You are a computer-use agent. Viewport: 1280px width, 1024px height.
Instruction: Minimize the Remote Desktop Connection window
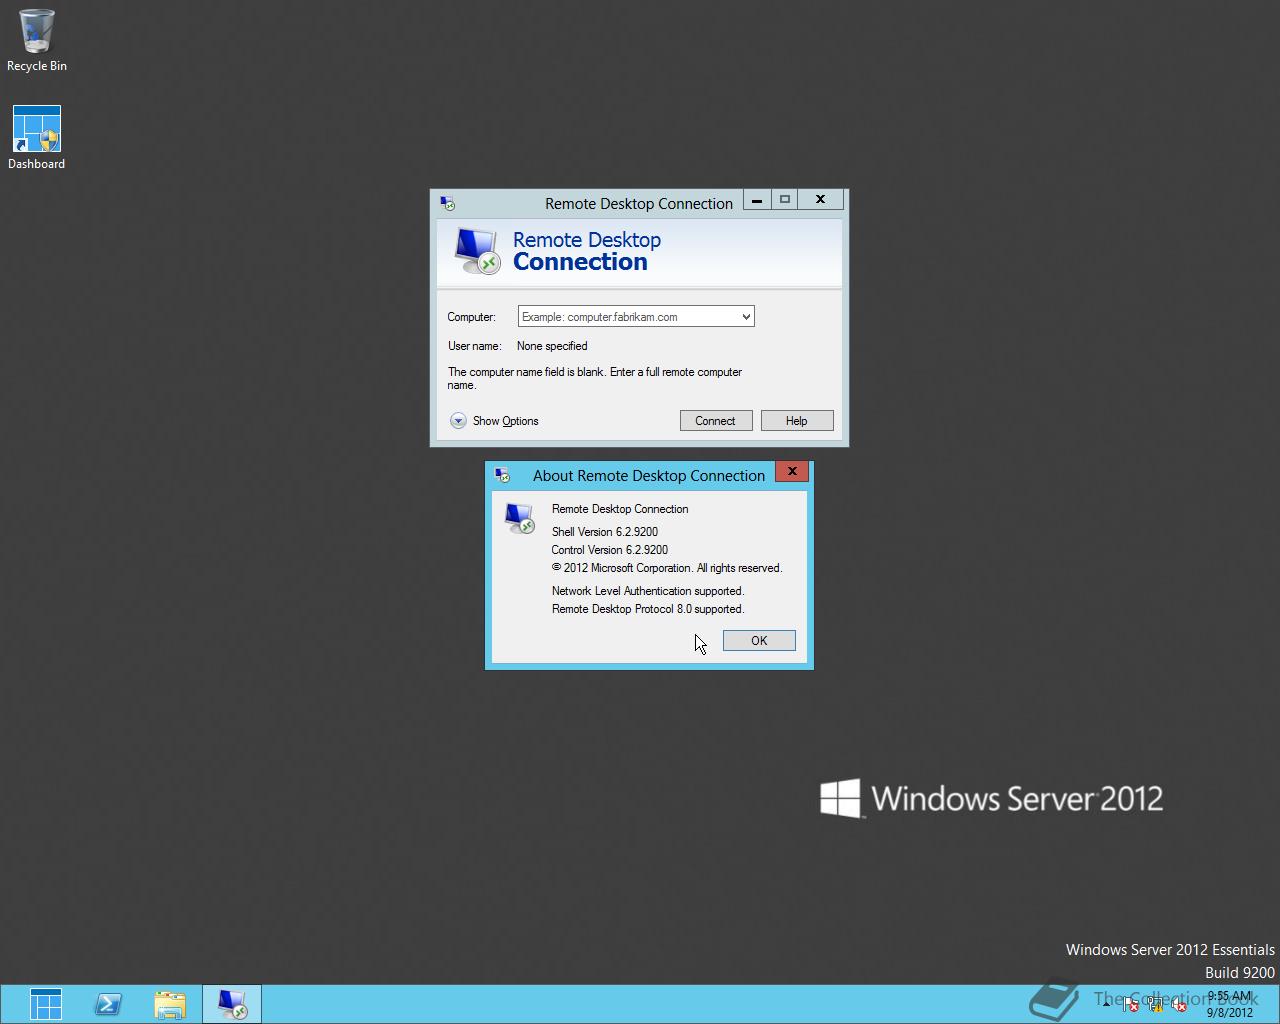click(x=757, y=200)
